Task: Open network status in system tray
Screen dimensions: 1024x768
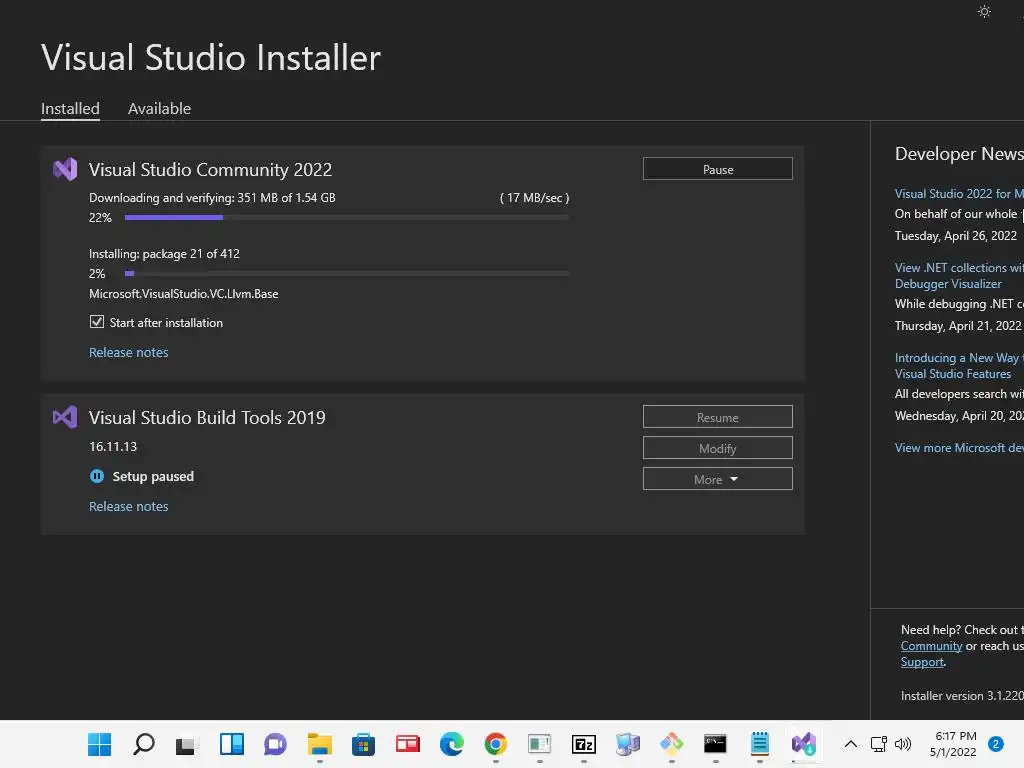Action: (878, 744)
